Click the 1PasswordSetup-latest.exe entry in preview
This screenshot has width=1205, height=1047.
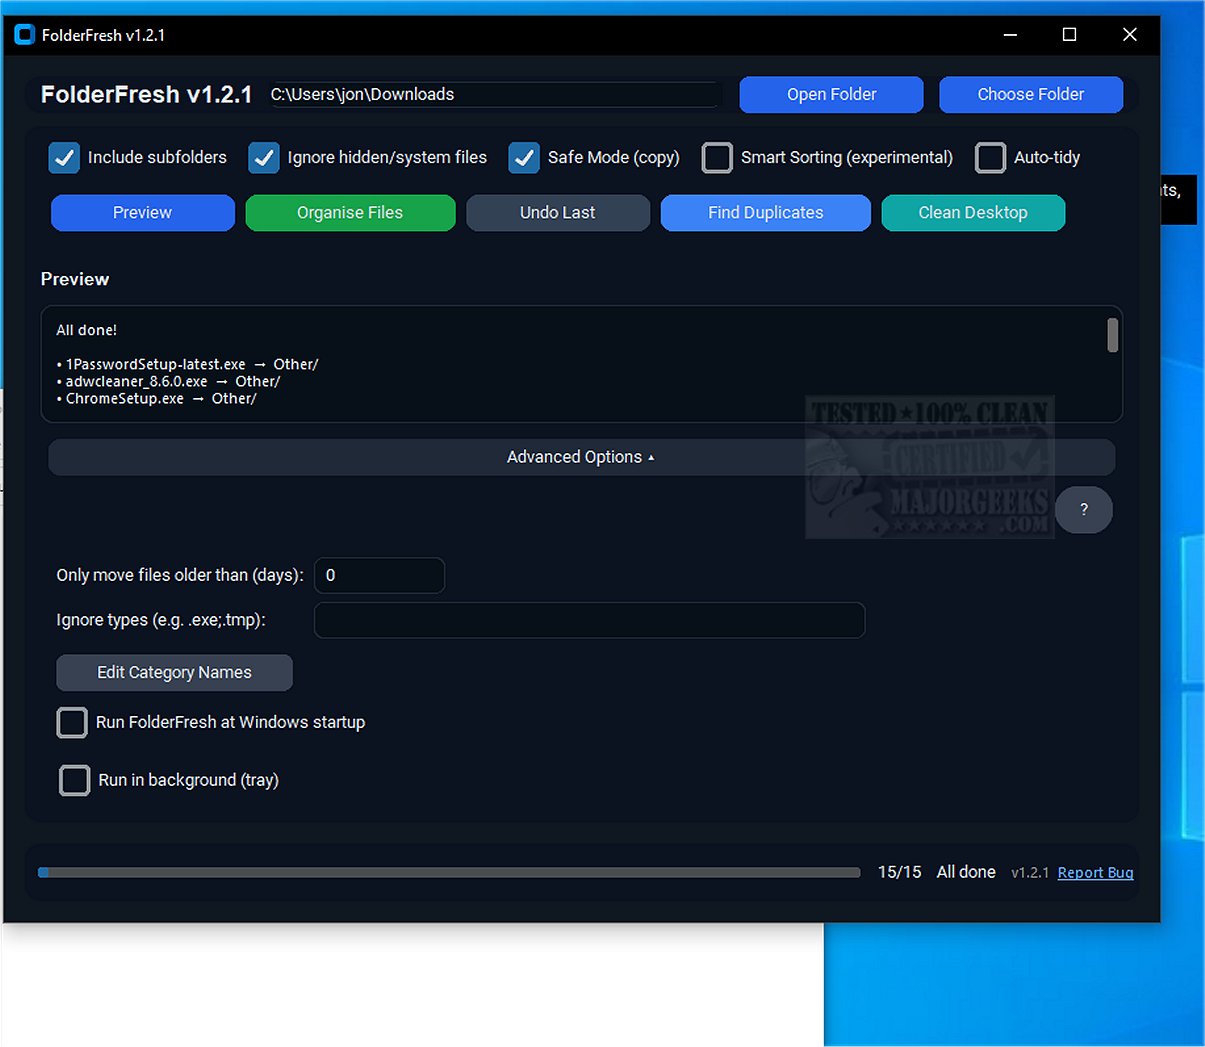[187, 365]
